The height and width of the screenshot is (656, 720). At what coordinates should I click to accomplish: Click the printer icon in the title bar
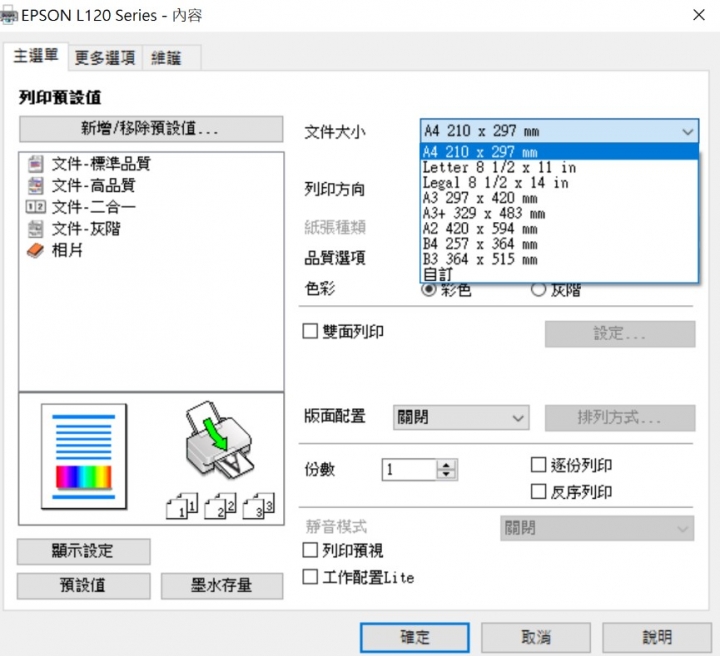tap(8, 16)
